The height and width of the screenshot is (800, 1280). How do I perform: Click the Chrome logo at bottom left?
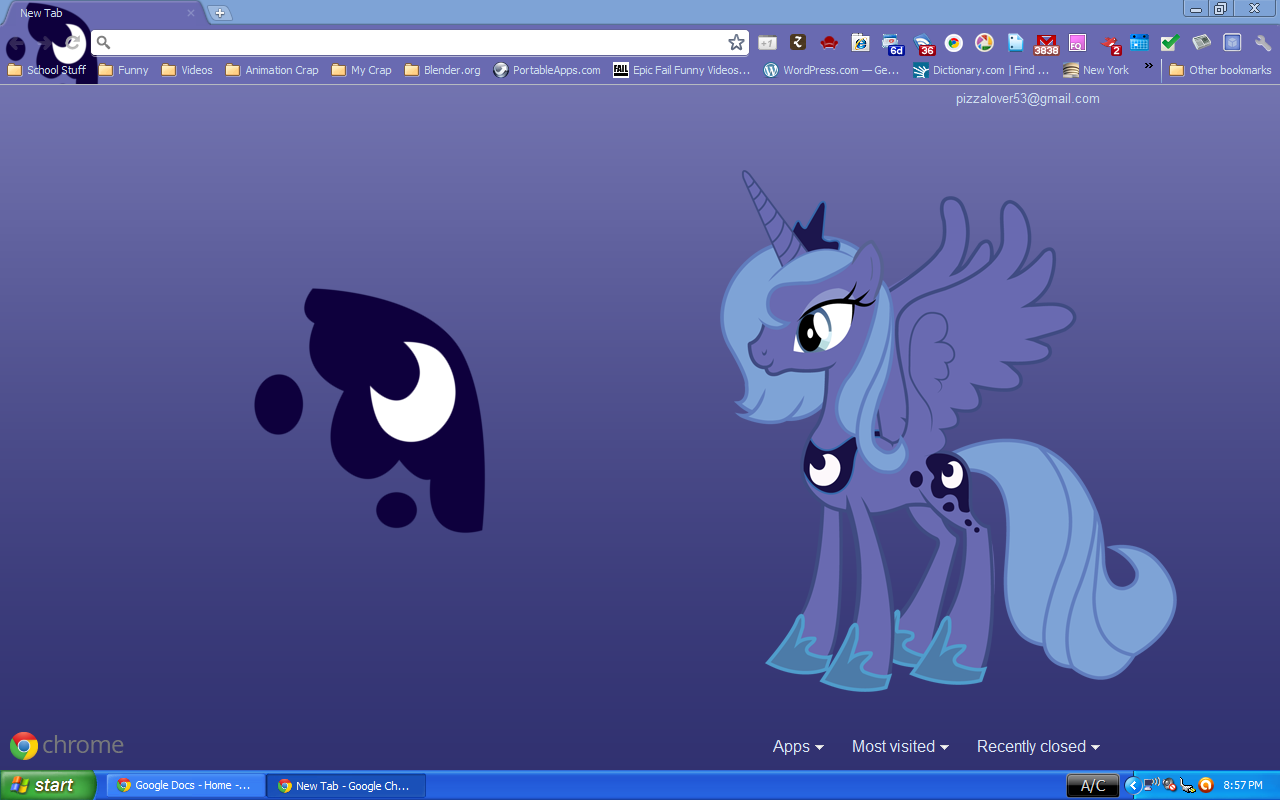66,746
